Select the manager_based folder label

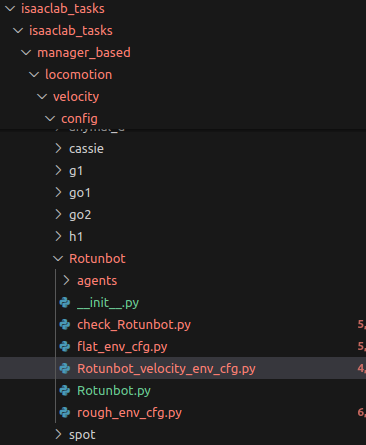point(84,53)
